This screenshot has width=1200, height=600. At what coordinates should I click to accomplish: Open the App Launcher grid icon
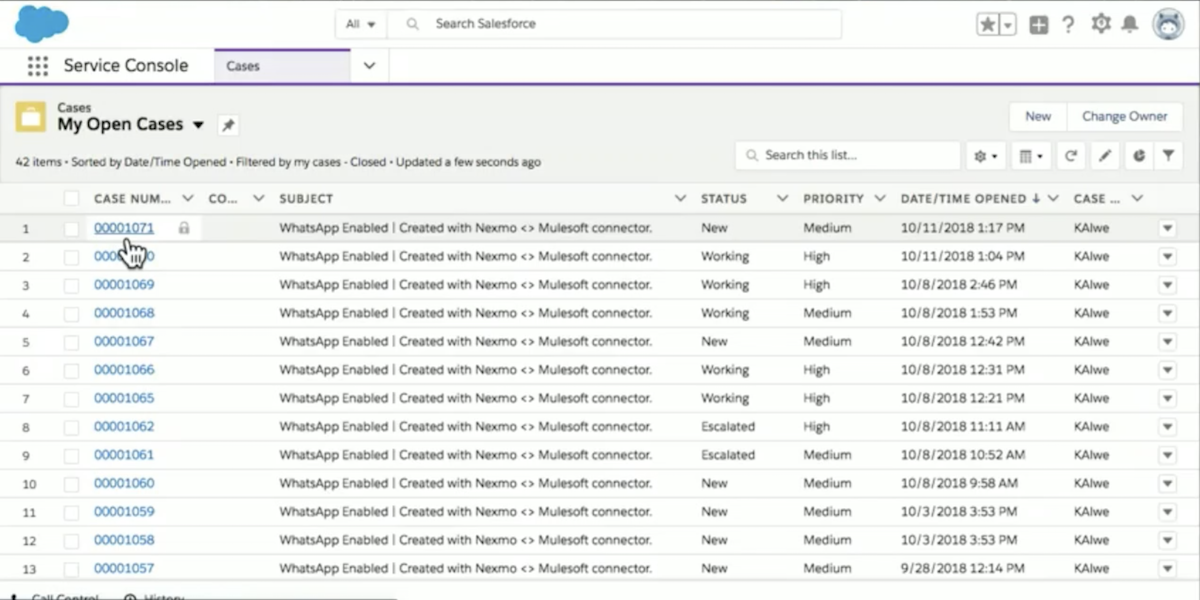[38, 66]
